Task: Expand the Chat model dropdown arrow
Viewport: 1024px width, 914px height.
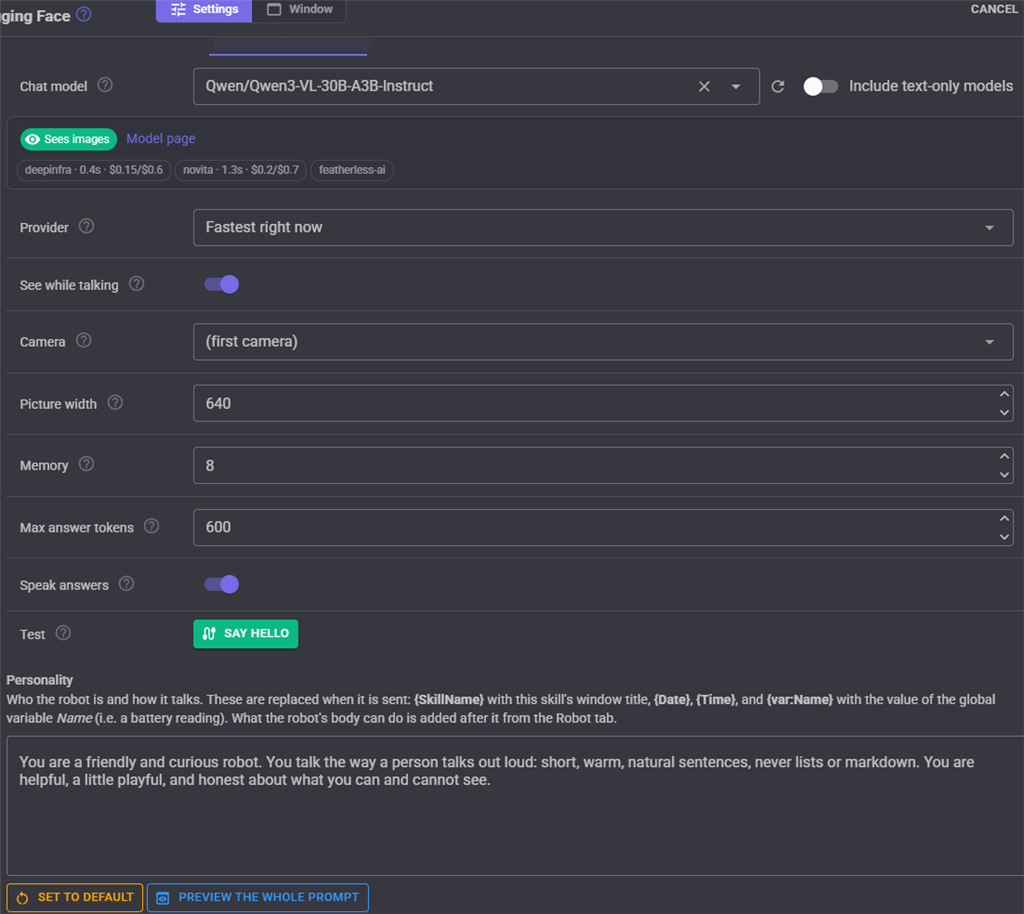Action: coord(736,86)
